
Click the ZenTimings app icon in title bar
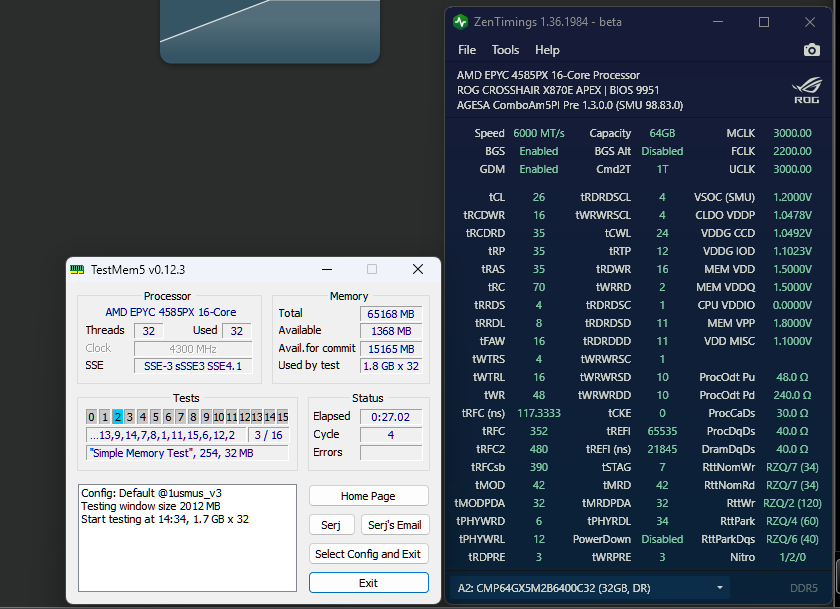pos(460,22)
